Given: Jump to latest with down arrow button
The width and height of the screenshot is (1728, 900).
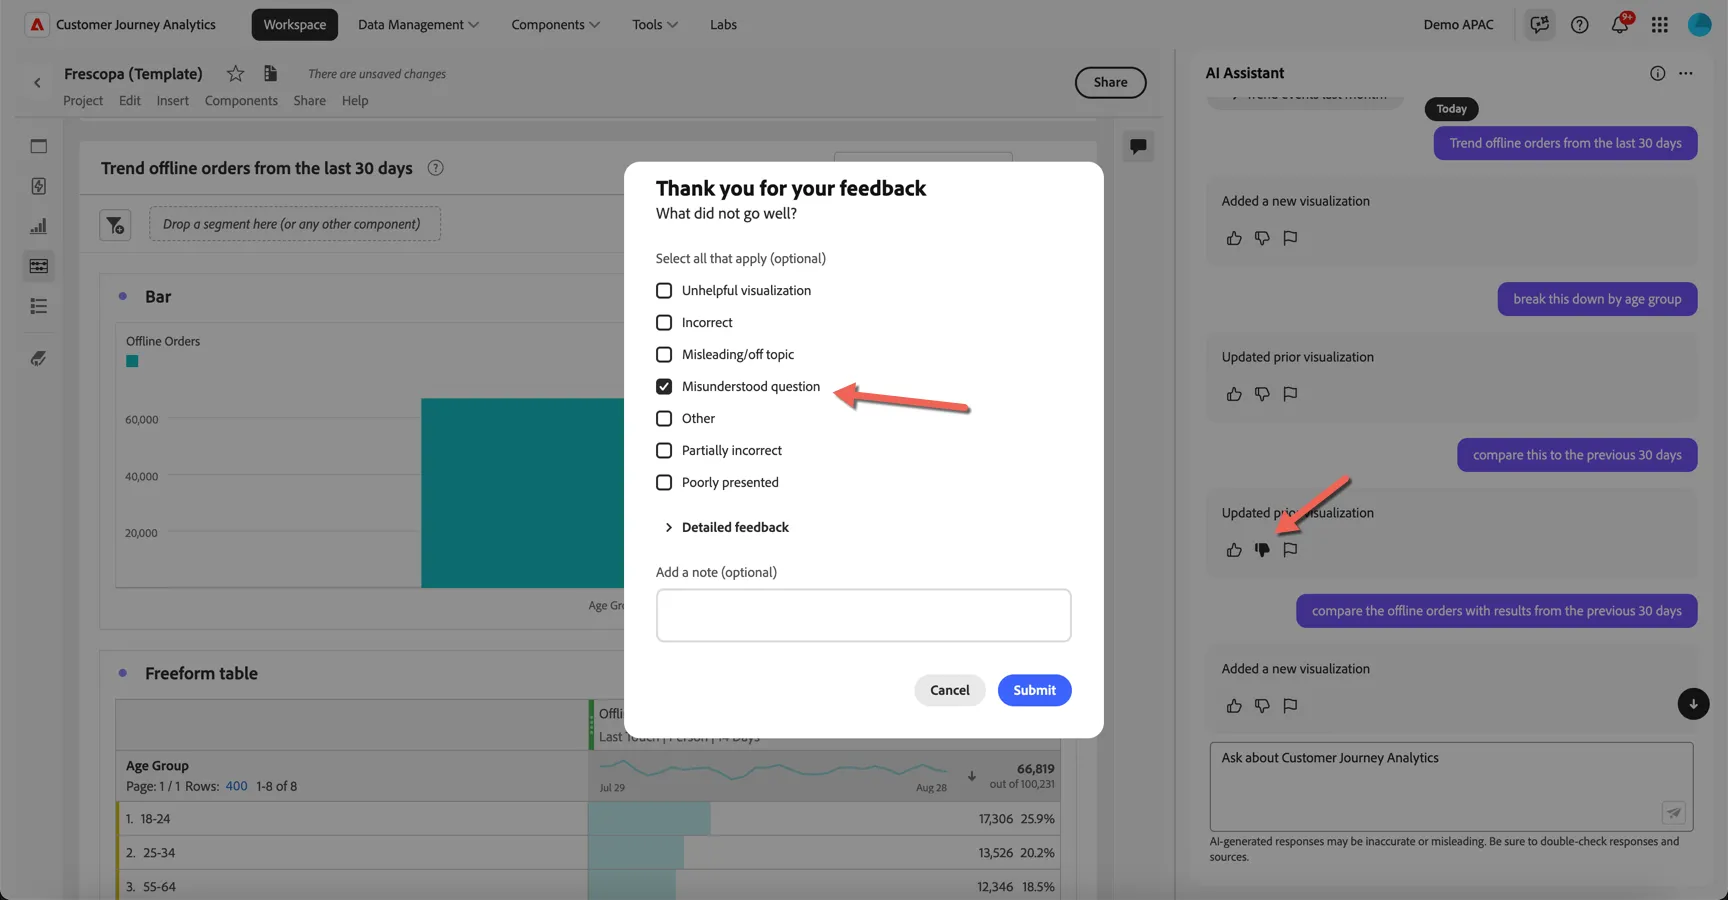Looking at the screenshot, I should [x=1693, y=704].
